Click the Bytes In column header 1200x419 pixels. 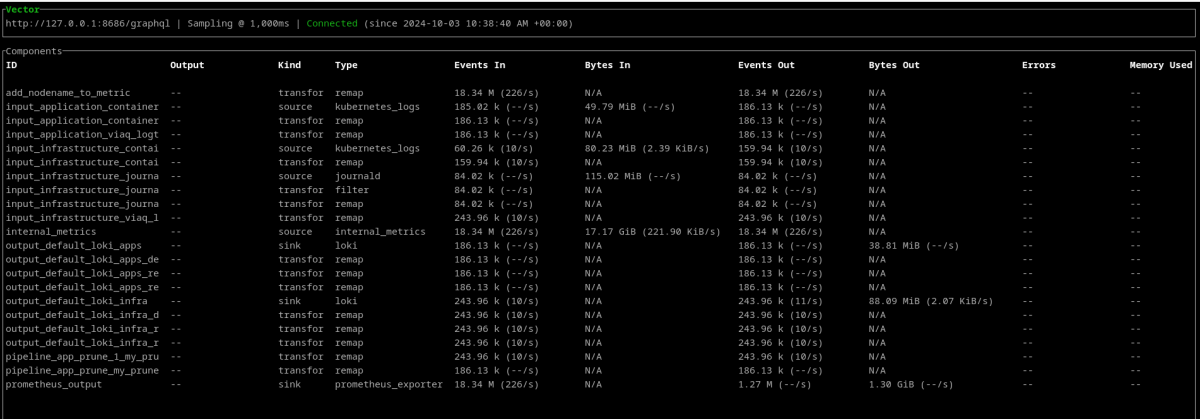608,65
